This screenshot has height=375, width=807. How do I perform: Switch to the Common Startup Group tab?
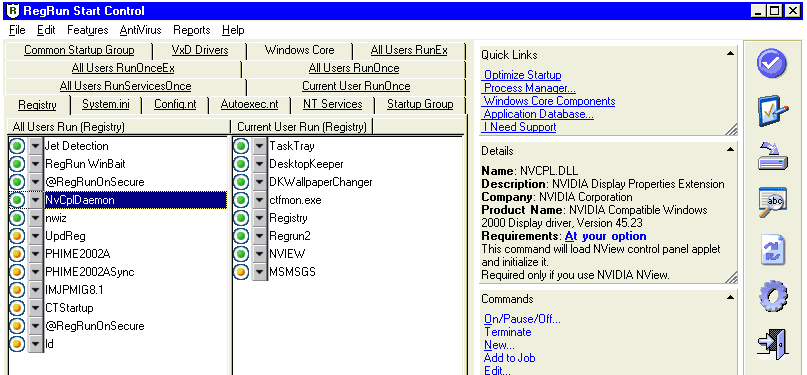[x=79, y=50]
